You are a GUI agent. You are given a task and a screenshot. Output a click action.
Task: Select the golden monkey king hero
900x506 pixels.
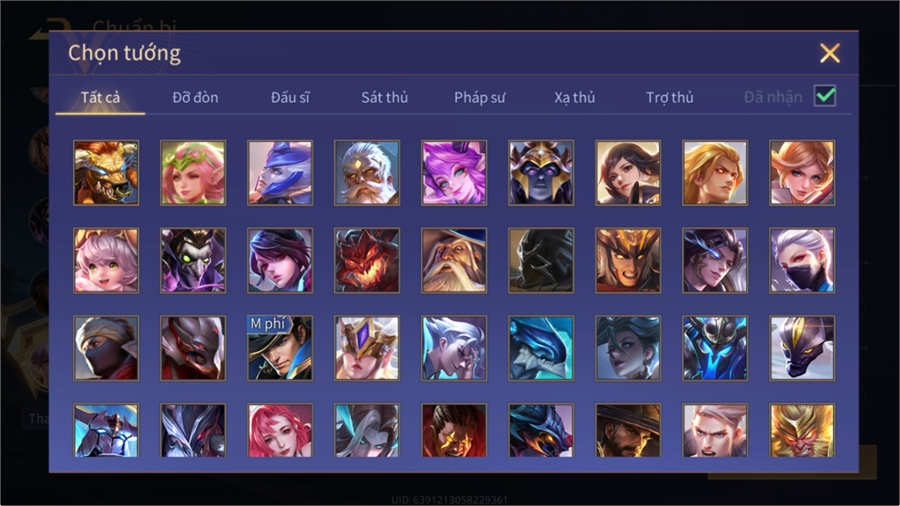click(802, 430)
